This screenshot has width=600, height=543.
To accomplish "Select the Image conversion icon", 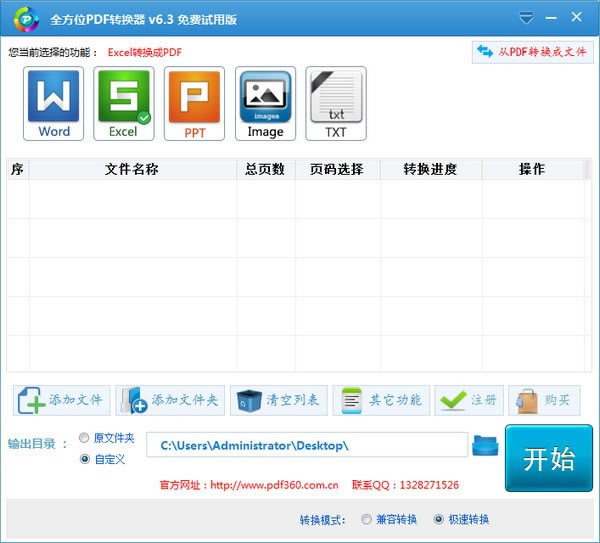I will click(x=265, y=104).
